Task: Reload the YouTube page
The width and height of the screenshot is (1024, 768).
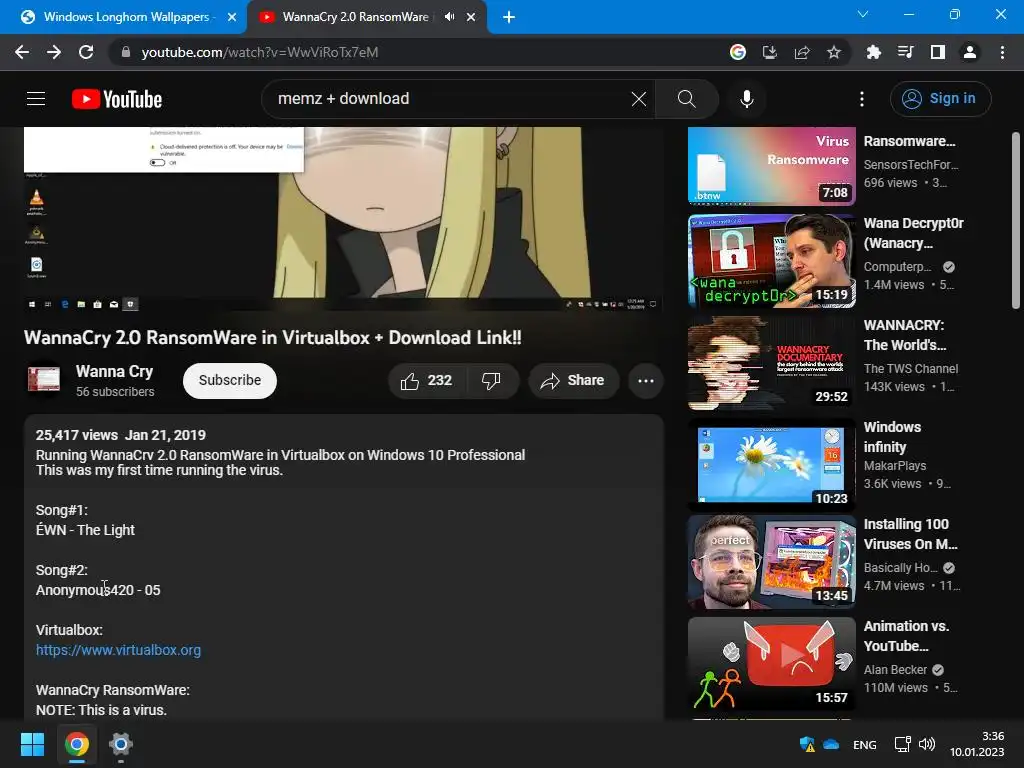Action: coord(86,52)
